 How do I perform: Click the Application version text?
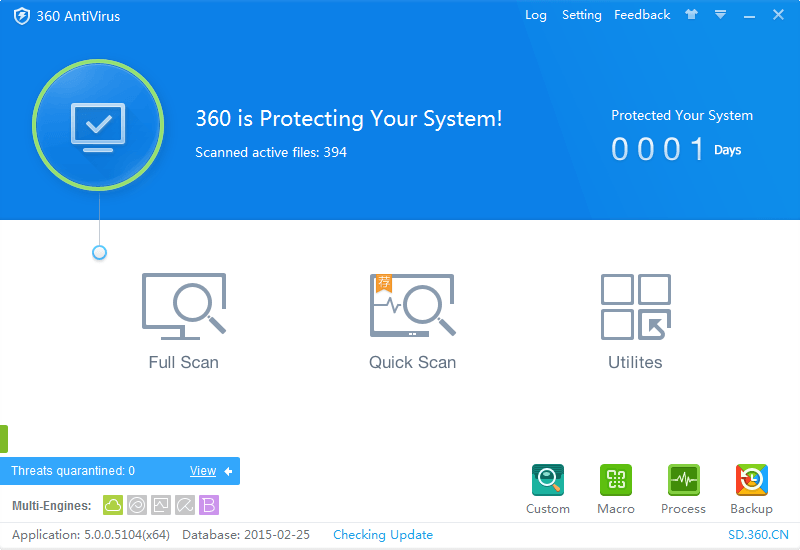(x=91, y=535)
